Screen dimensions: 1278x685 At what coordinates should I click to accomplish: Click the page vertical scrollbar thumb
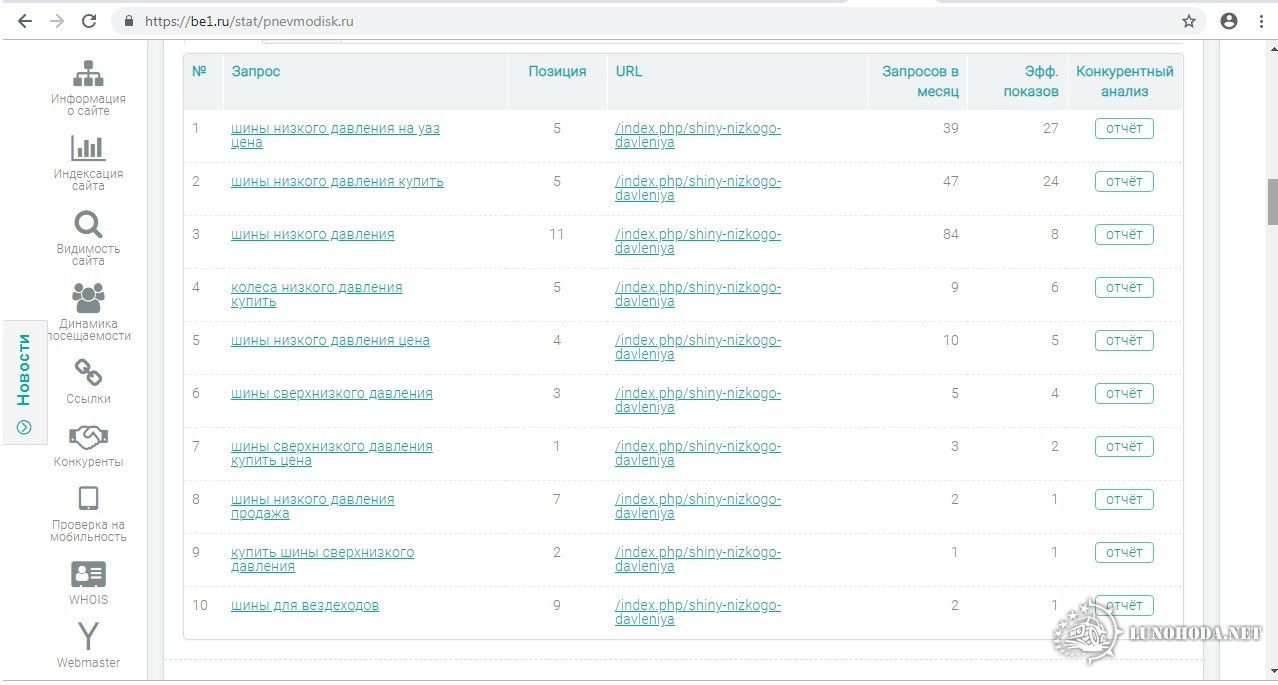click(x=1272, y=202)
